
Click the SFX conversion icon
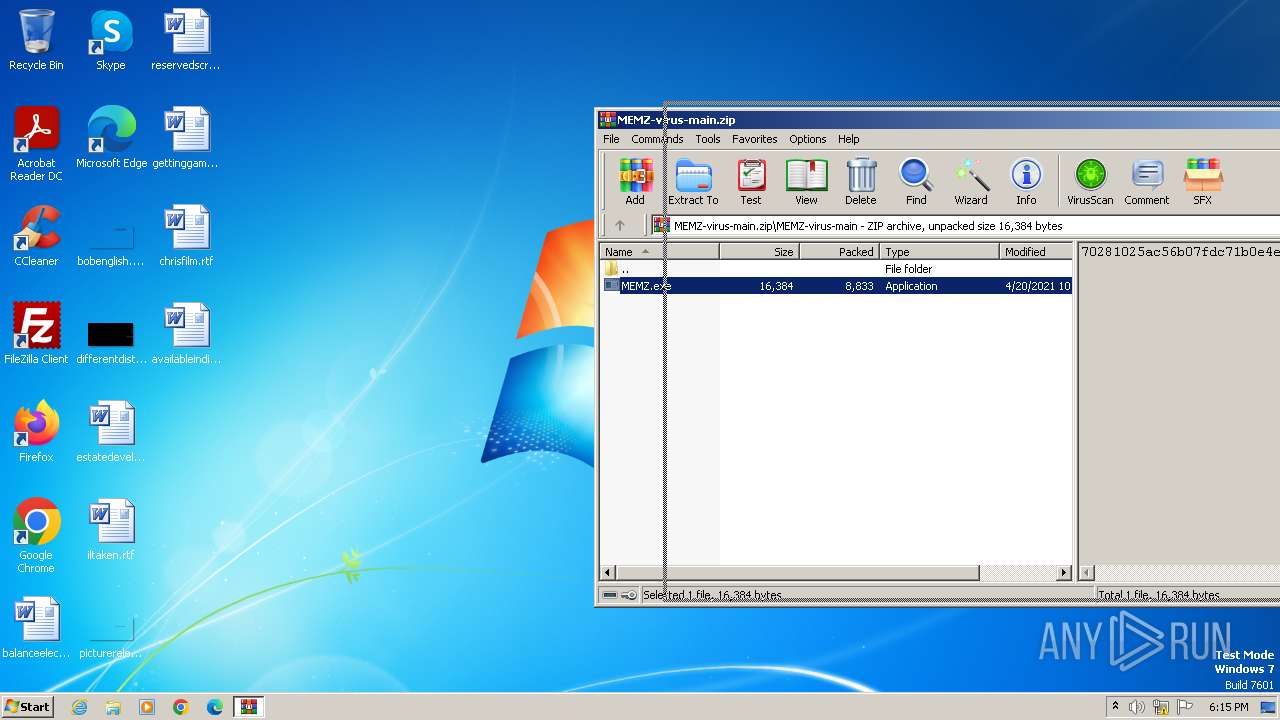point(1202,182)
